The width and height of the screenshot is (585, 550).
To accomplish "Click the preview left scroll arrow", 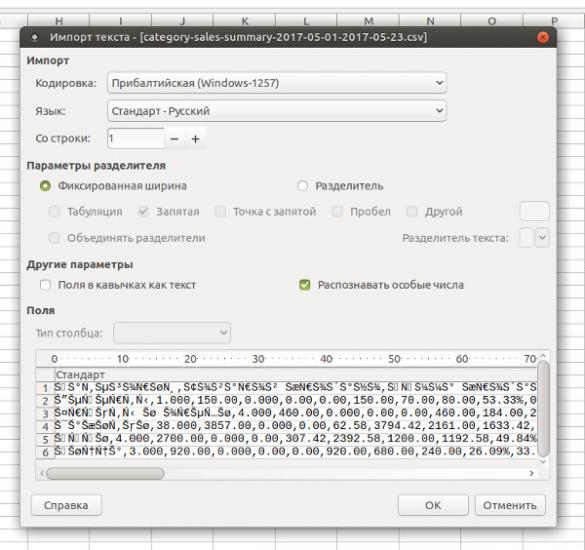I will coord(41,473).
